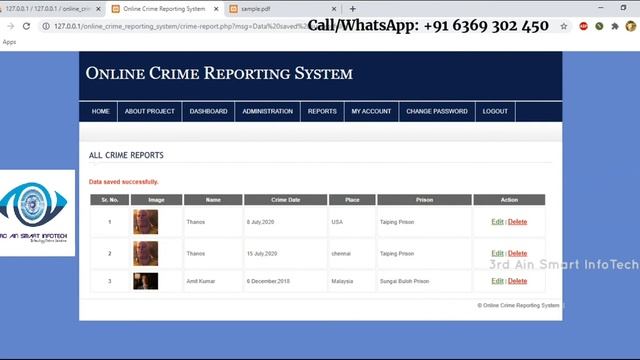Reload the page with the refresh icon
Screen dimensions: 640x360
pyautogui.click(x=27, y=26)
